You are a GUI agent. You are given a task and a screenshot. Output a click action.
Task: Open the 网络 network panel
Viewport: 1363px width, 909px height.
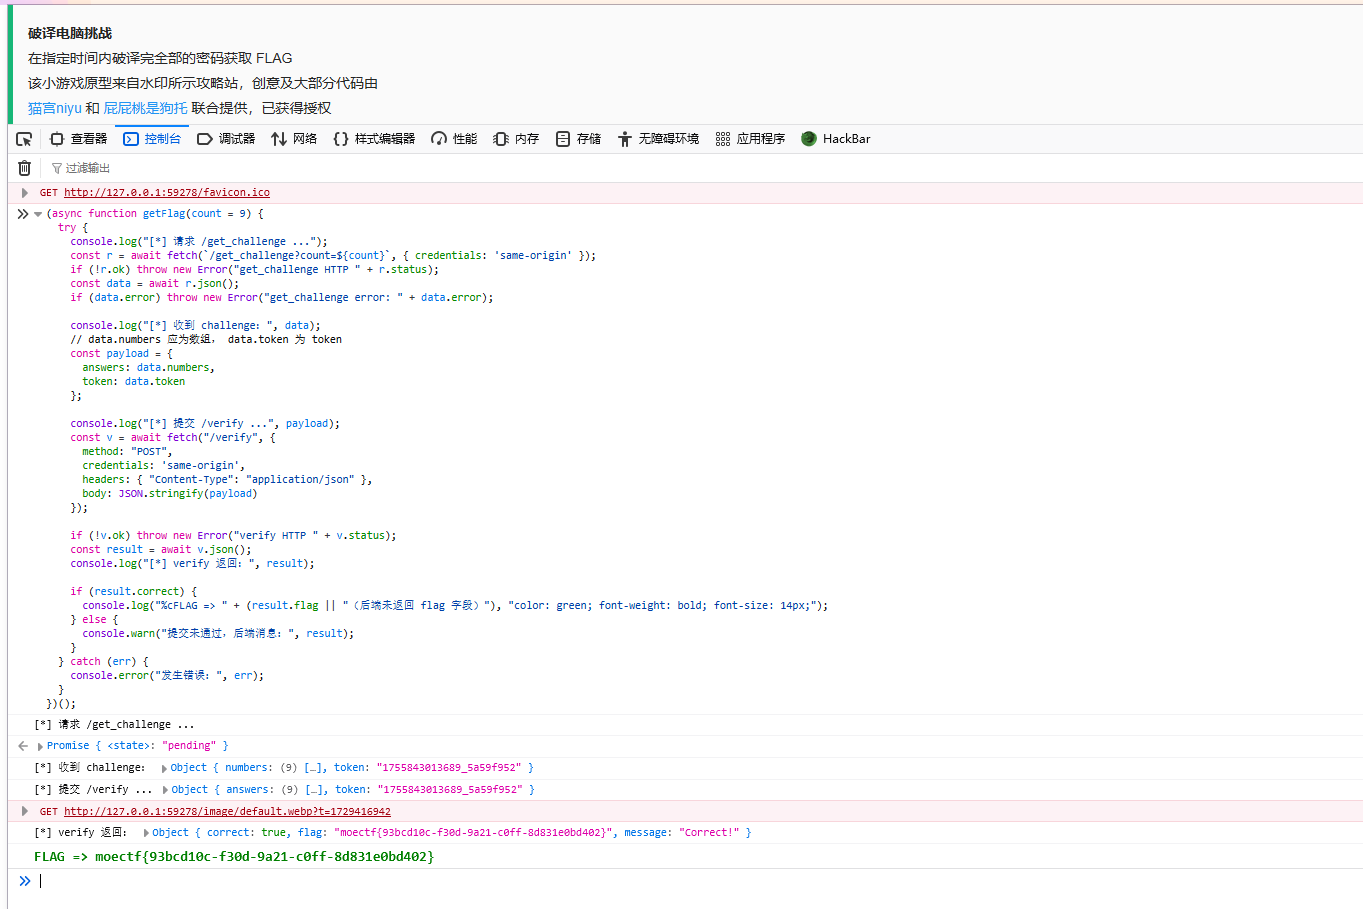point(294,139)
